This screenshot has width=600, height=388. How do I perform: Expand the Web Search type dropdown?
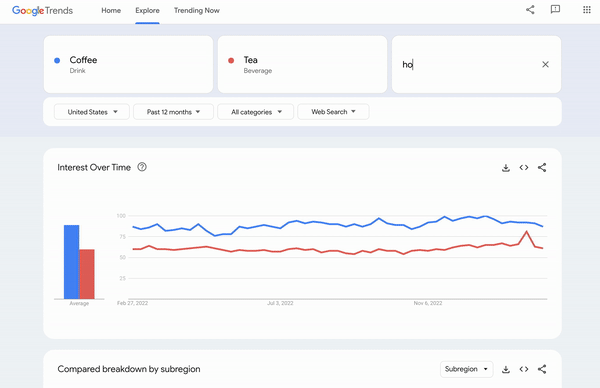[333, 112]
